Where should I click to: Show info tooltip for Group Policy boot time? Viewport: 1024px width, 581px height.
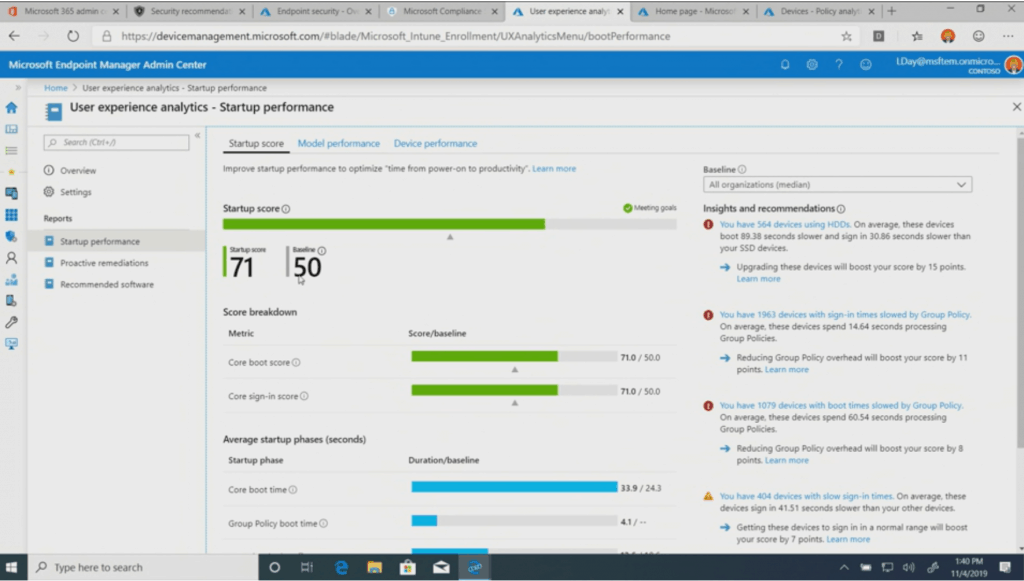pos(323,524)
